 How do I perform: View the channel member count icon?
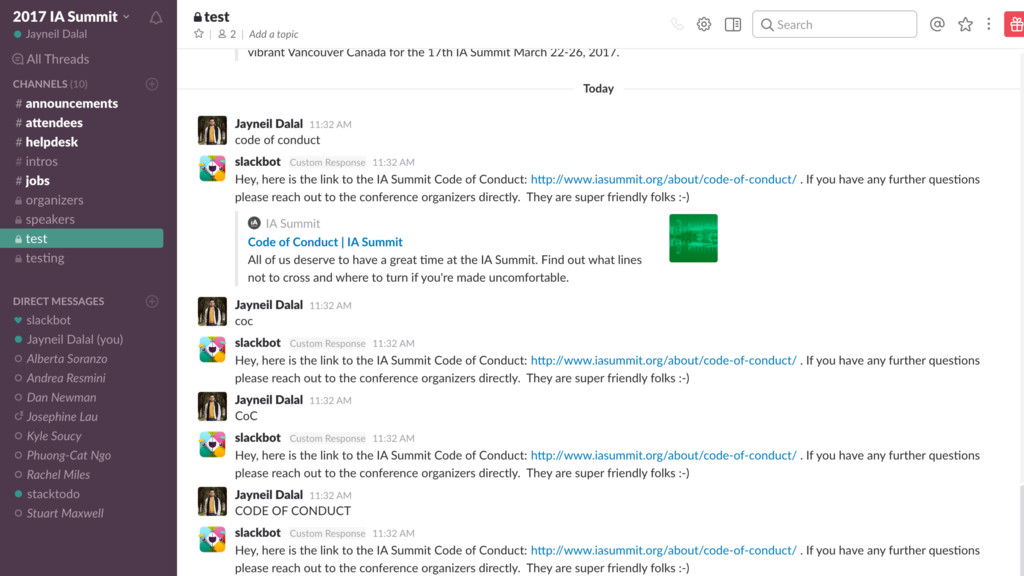click(x=227, y=34)
